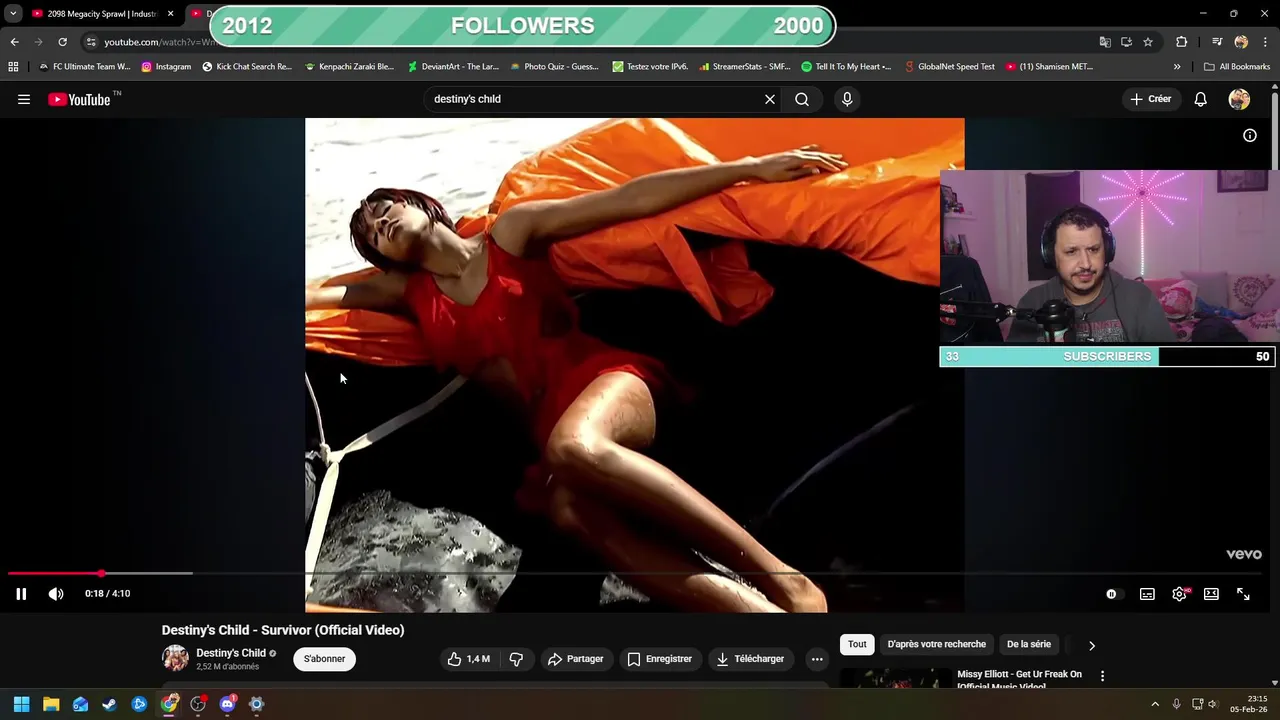Image resolution: width=1280 pixels, height=720 pixels.
Task: Open Chrome profile avatar in toolbar
Action: (1241, 42)
